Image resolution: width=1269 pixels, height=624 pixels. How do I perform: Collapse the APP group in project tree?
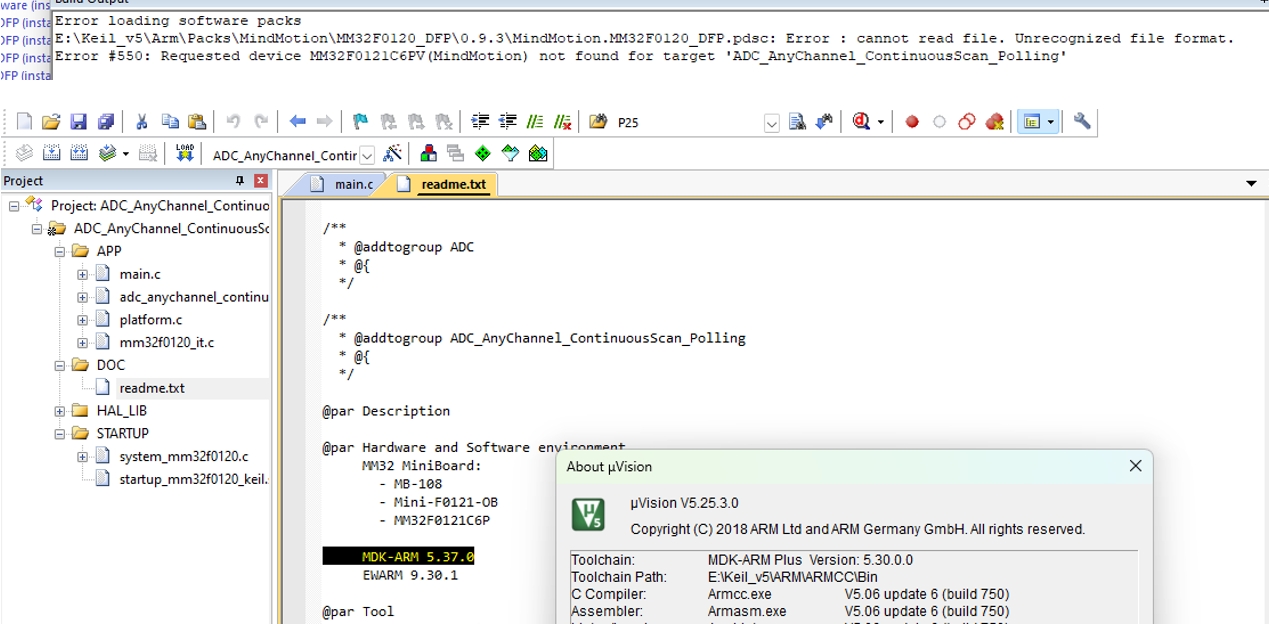point(60,251)
